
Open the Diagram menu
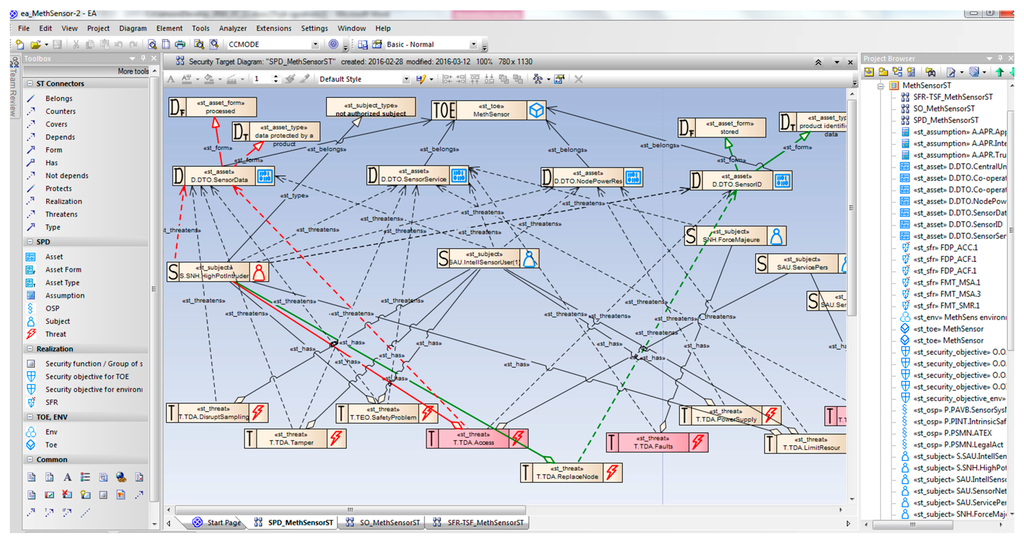[132, 28]
